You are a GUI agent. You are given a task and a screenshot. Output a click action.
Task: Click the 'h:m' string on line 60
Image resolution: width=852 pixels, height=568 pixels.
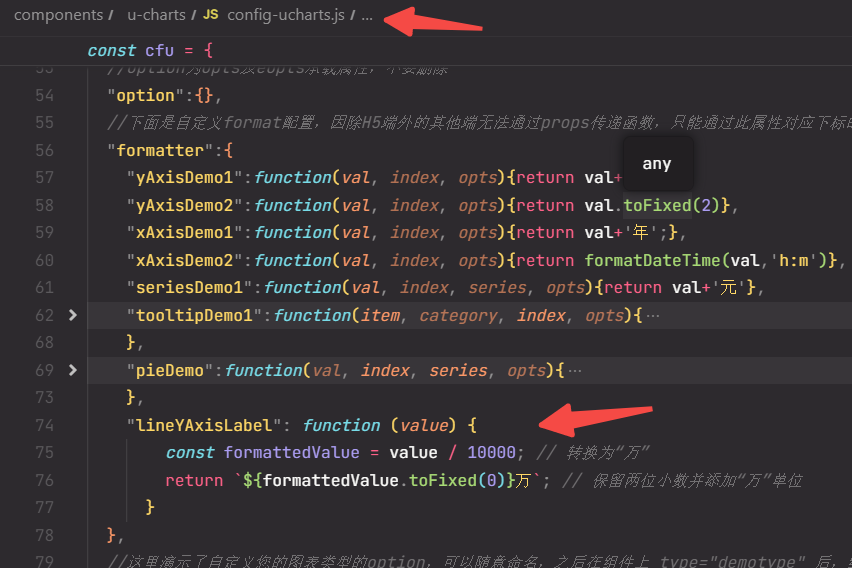[x=794, y=260]
